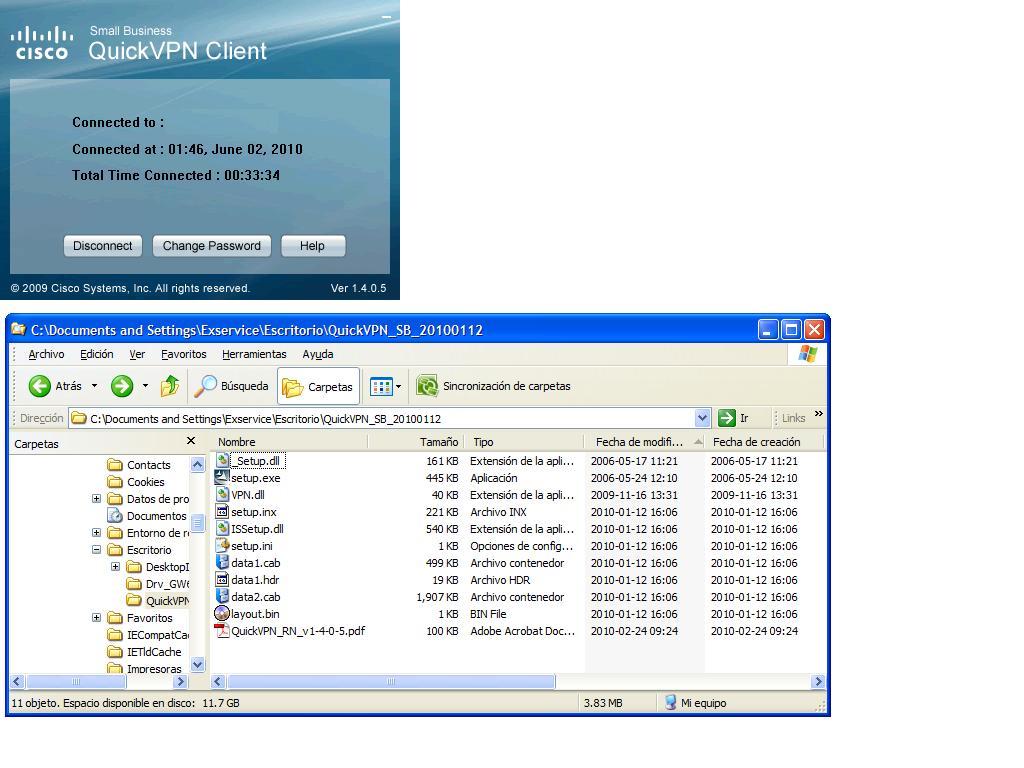Toggle the Carpetas folder pane button
Image resolution: width=1024 pixels, height=768 pixels.
click(319, 387)
